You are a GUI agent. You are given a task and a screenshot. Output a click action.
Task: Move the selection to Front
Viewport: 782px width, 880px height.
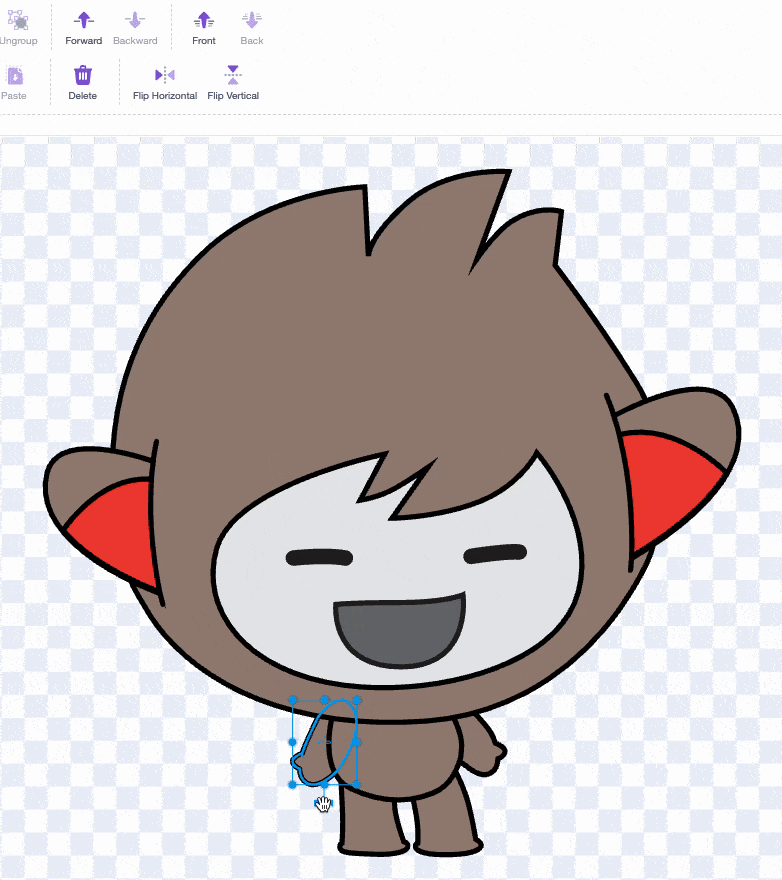pyautogui.click(x=204, y=20)
